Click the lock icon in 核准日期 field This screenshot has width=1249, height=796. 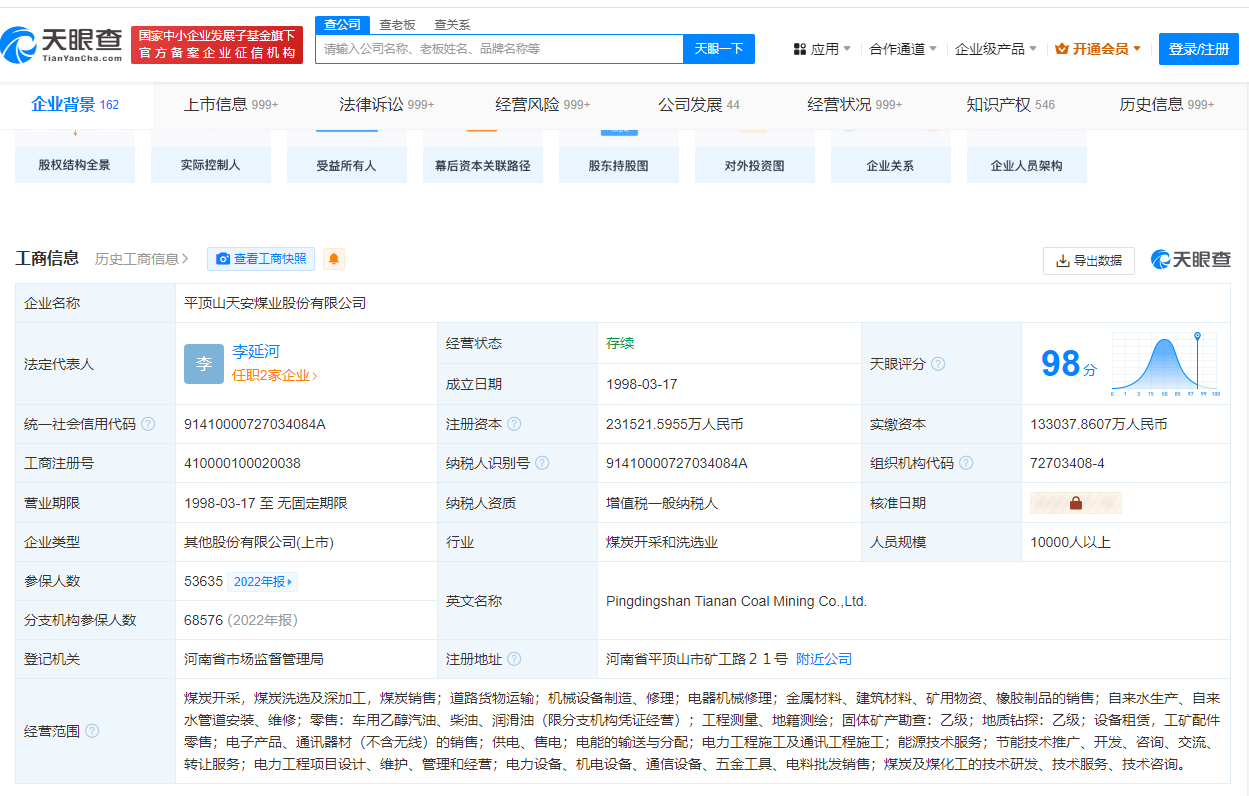1075,502
